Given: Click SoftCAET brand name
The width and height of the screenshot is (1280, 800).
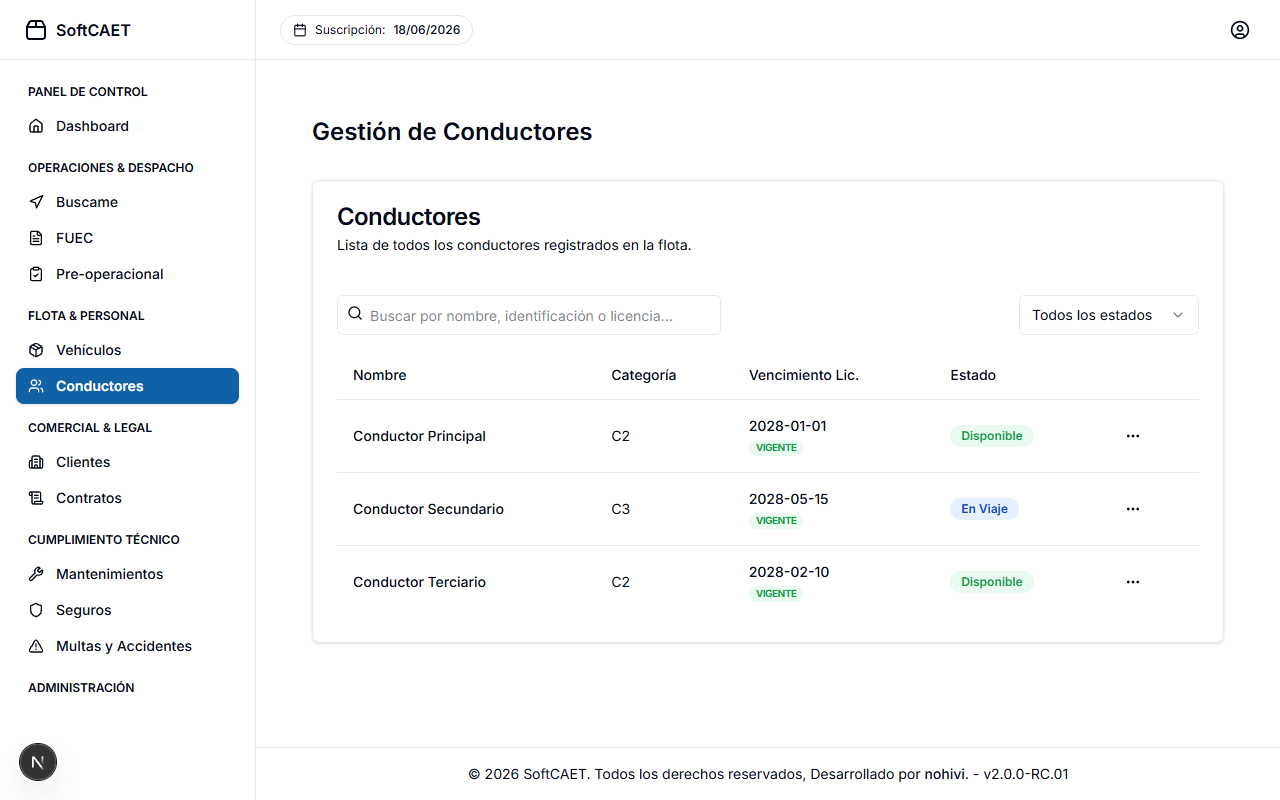Looking at the screenshot, I should pos(93,30).
